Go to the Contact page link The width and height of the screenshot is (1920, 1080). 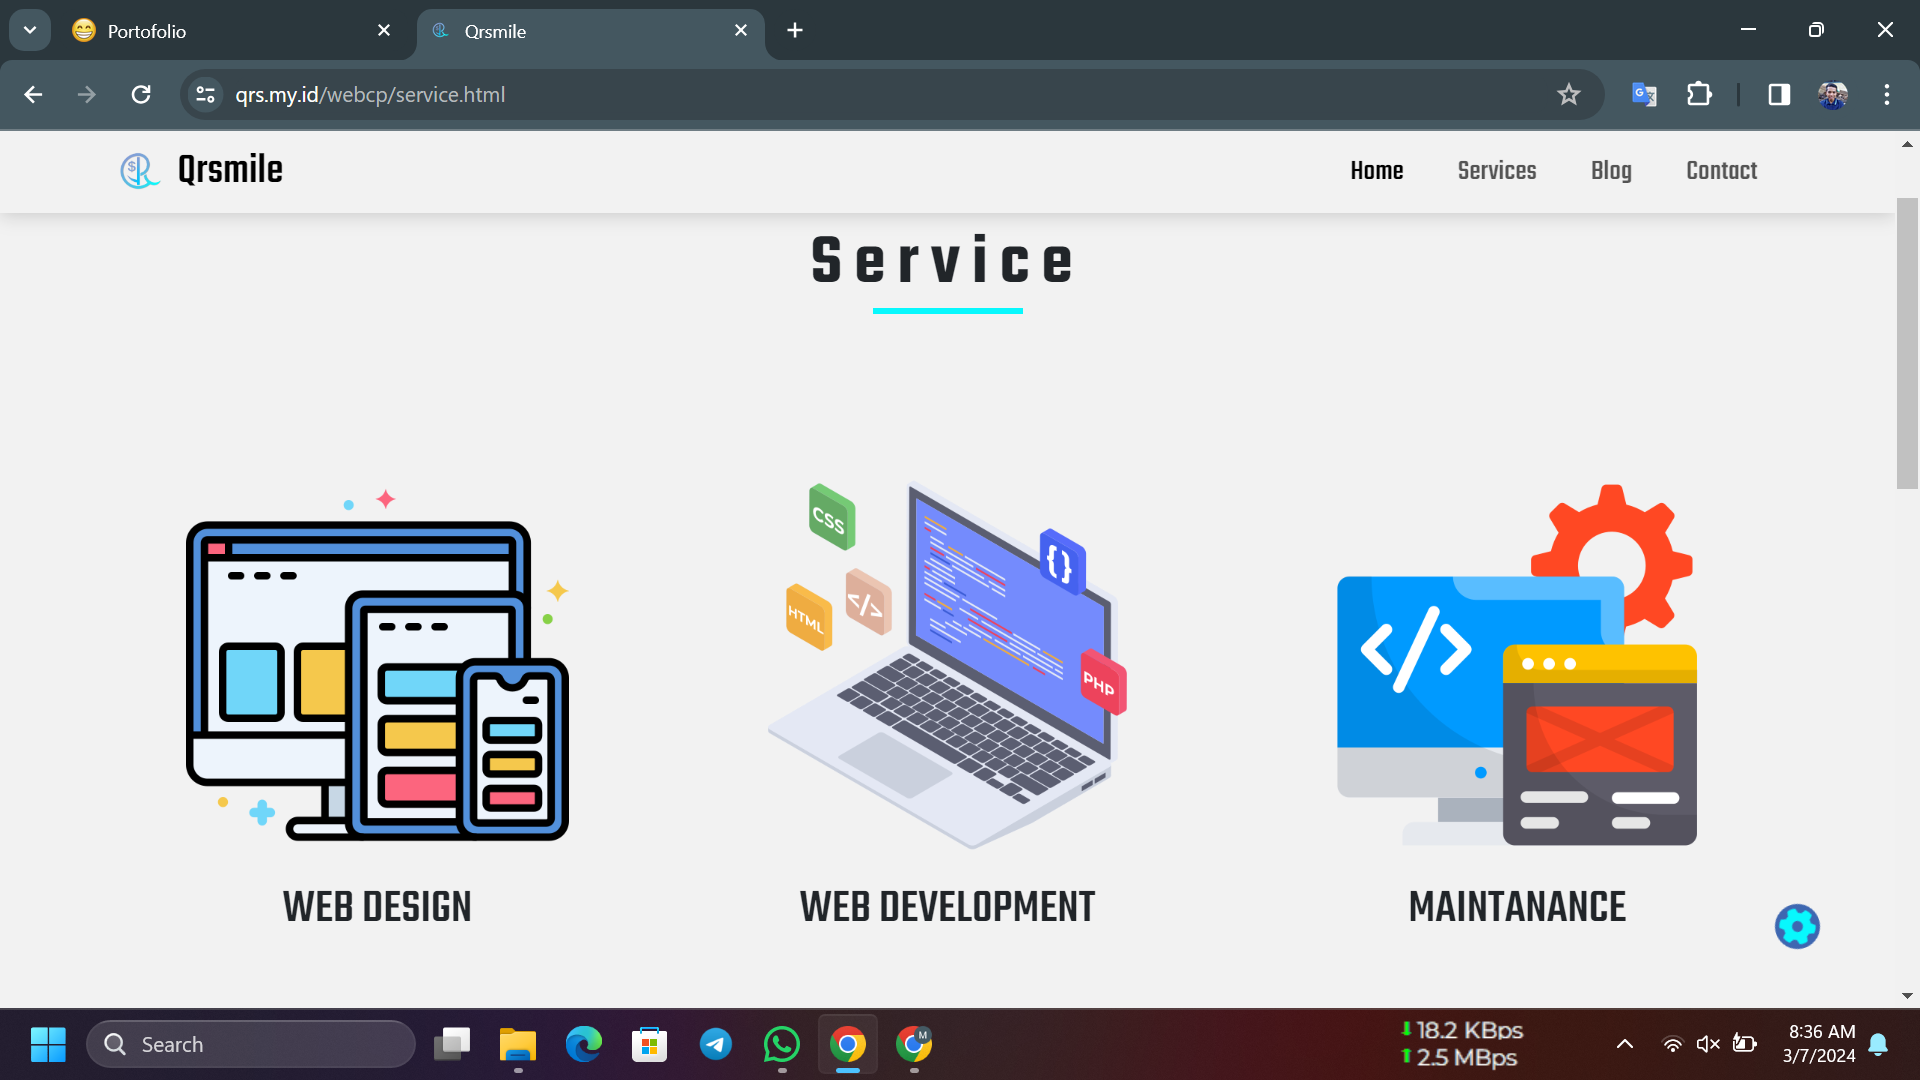click(1721, 170)
